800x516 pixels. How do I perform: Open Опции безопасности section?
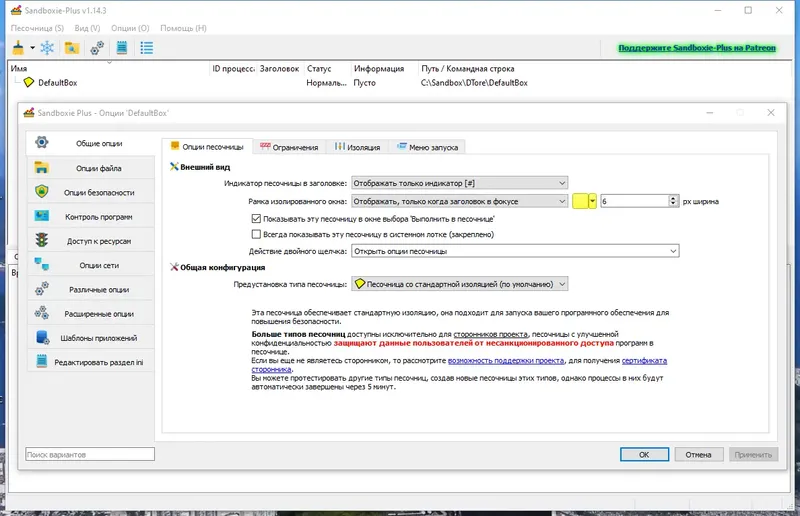90,192
